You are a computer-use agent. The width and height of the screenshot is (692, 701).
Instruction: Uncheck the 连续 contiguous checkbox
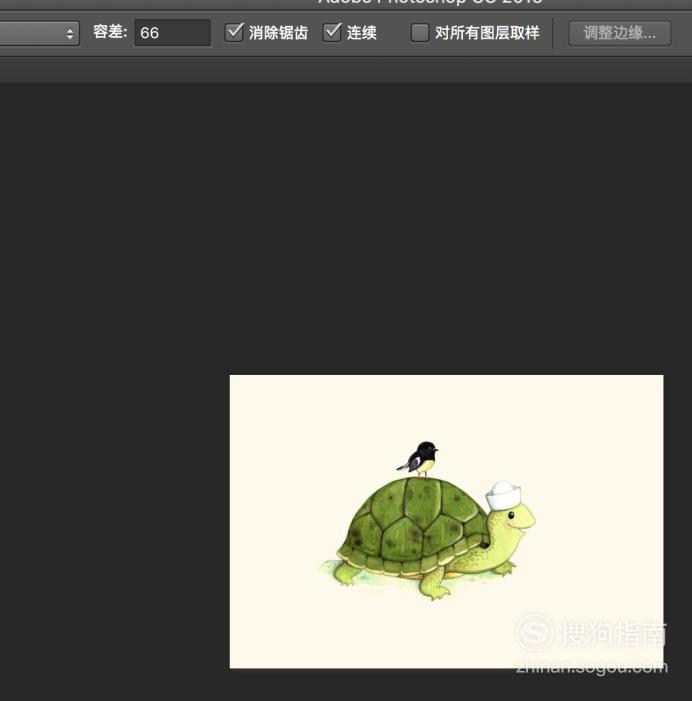(x=332, y=32)
